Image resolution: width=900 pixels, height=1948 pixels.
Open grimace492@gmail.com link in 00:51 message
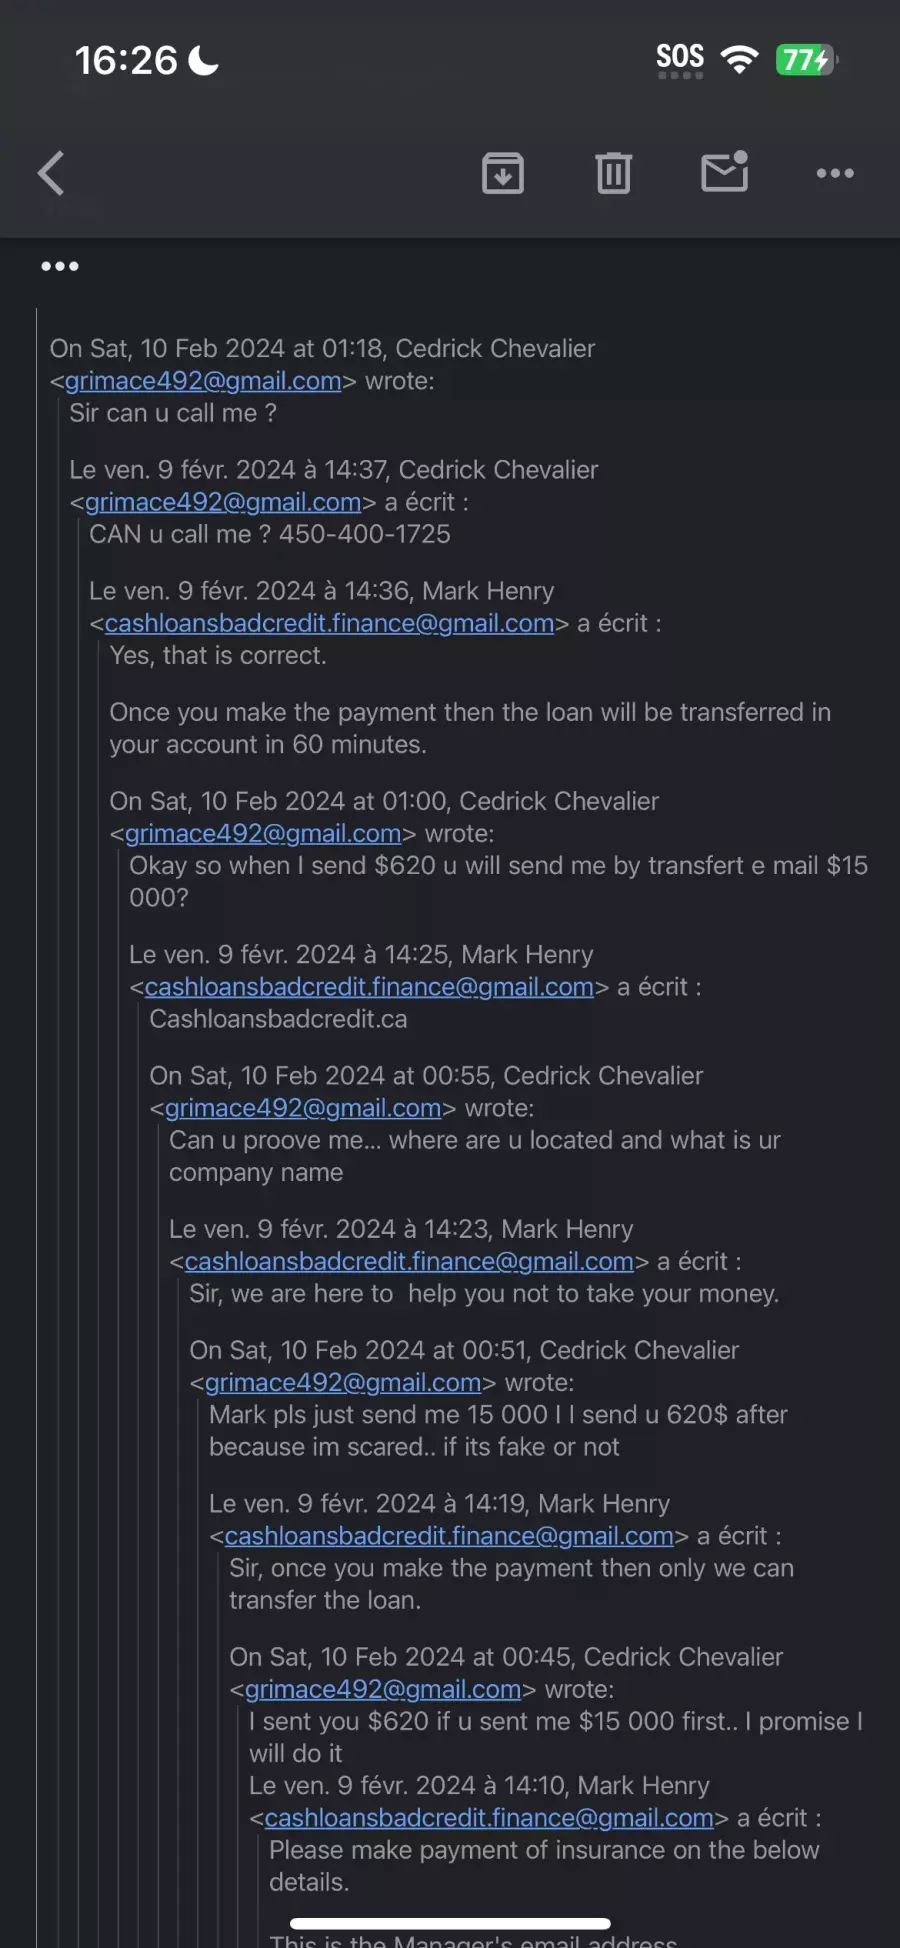[343, 1382]
